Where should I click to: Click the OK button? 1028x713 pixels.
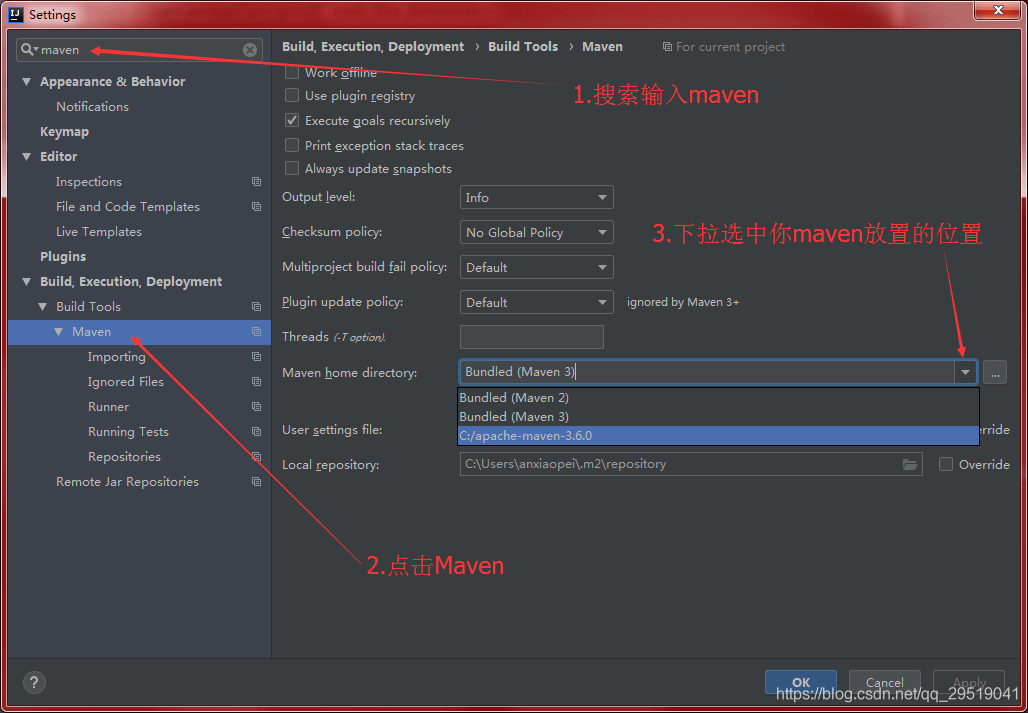coord(801,682)
